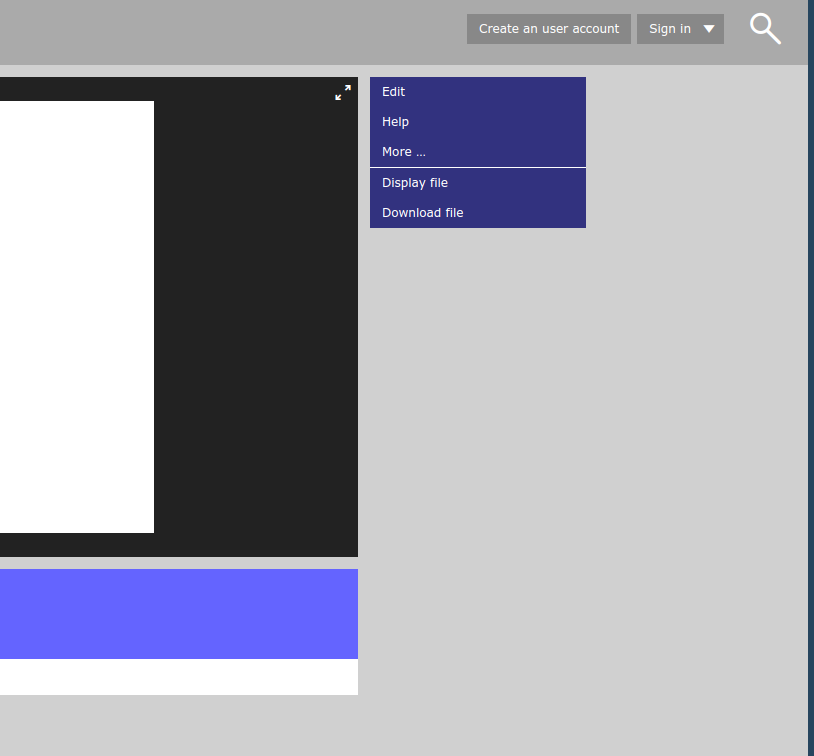Open Help in the side menu

click(x=396, y=122)
